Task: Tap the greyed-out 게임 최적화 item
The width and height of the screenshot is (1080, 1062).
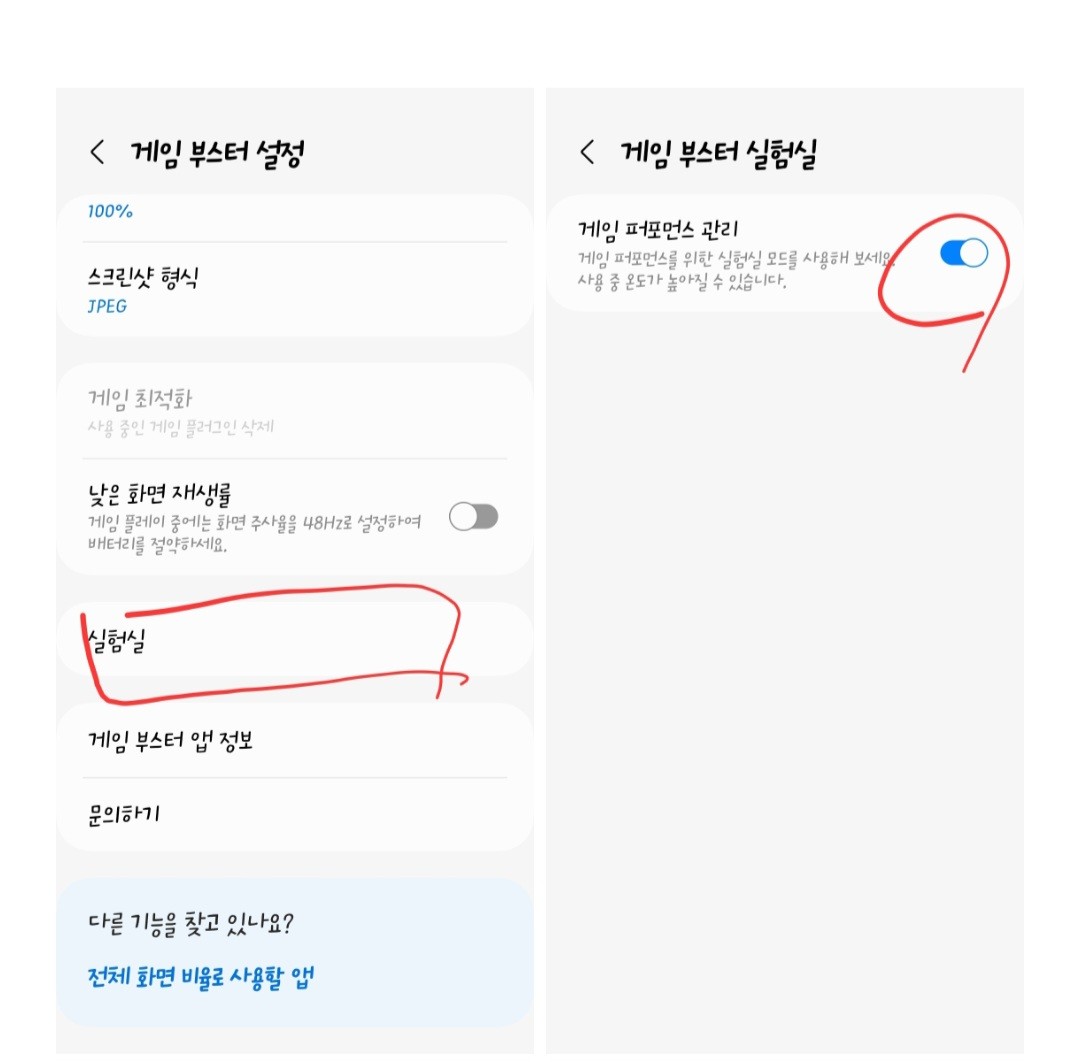Action: pyautogui.click(x=295, y=410)
